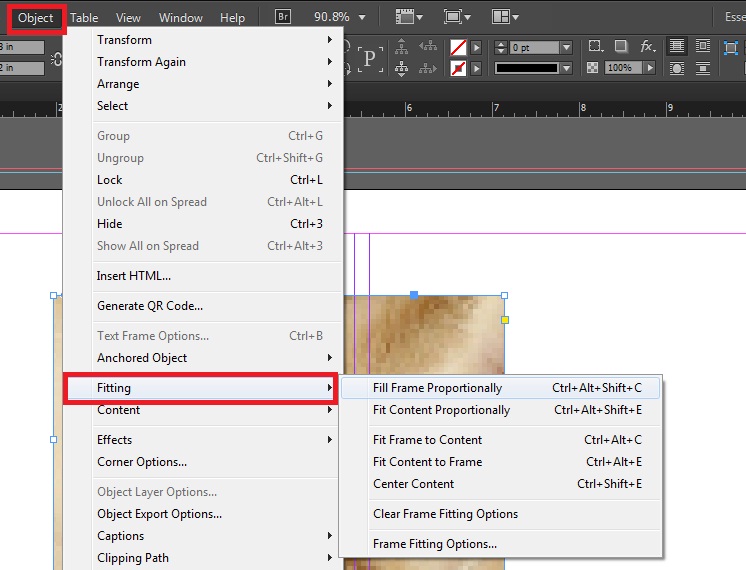Image resolution: width=746 pixels, height=570 pixels.
Task: Open the Arrange Documents layout dropdown
Action: pos(505,17)
